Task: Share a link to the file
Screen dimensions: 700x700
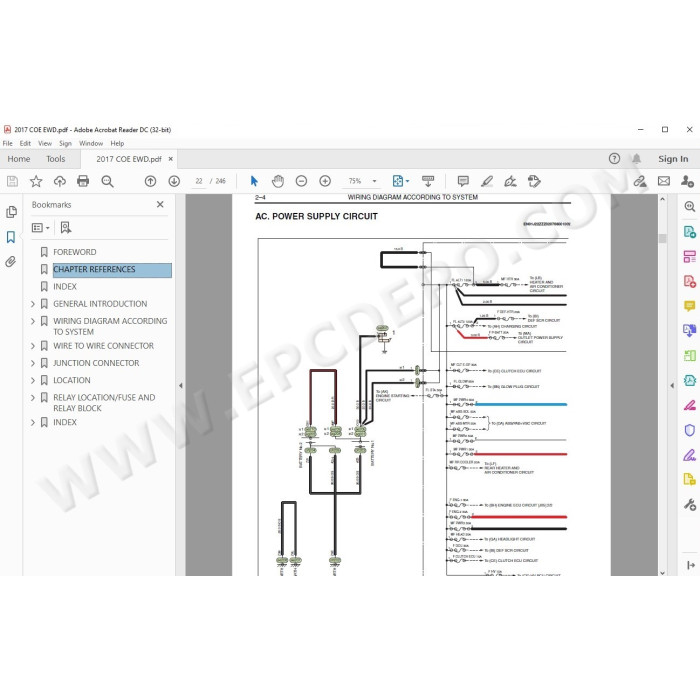Action: pos(640,181)
